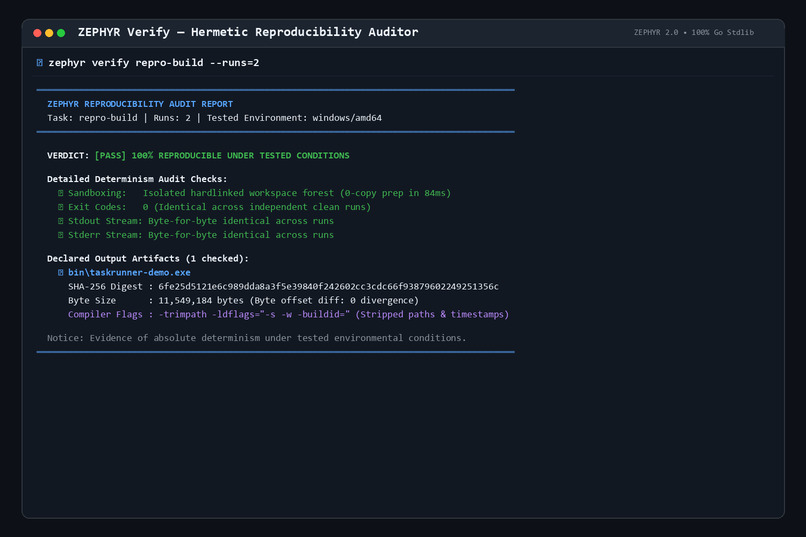Screen dimensions: 806x537
Task: Click 'Detailed Determinism Audit Checks:' heading
Action: point(137,179)
